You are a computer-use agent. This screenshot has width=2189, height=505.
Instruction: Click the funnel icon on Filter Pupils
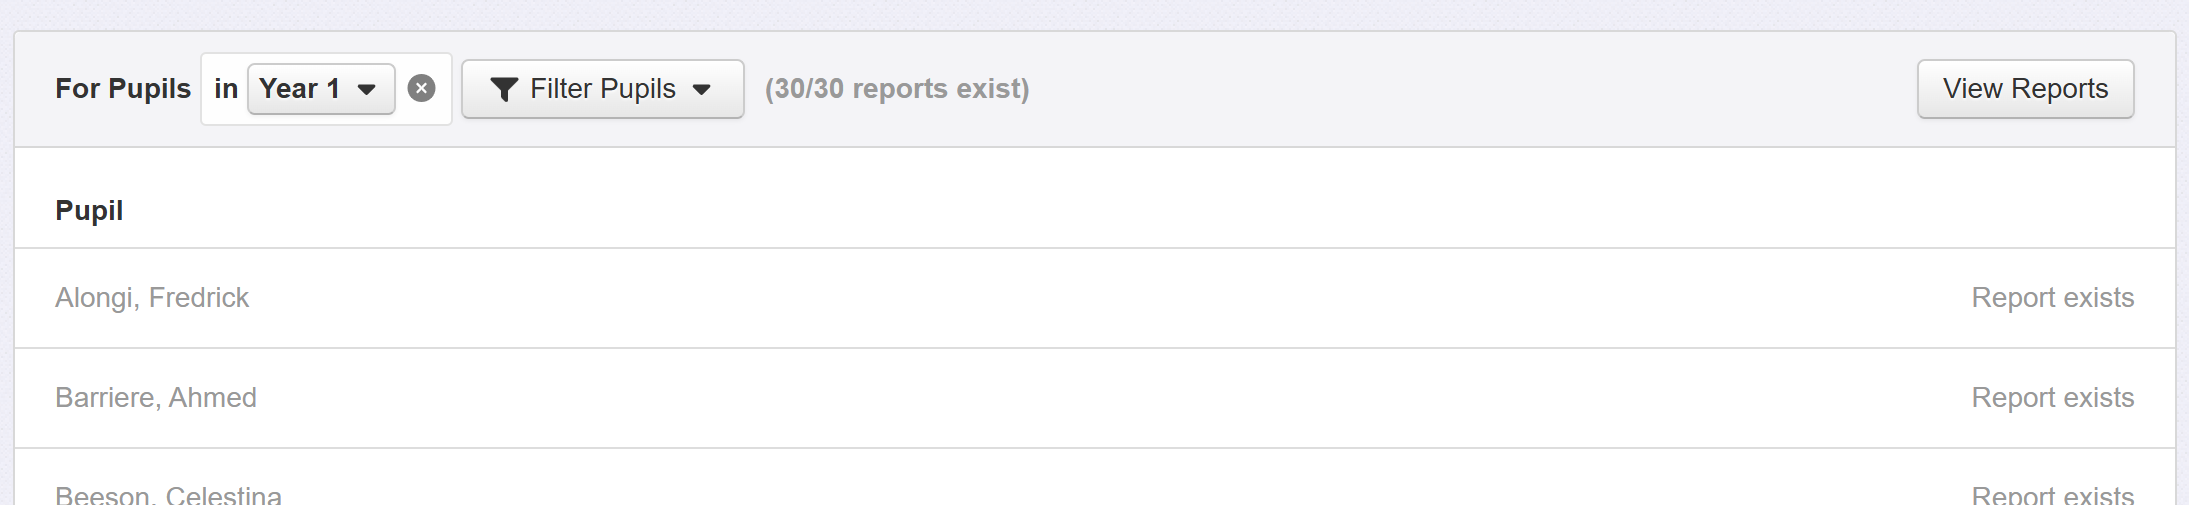(504, 90)
